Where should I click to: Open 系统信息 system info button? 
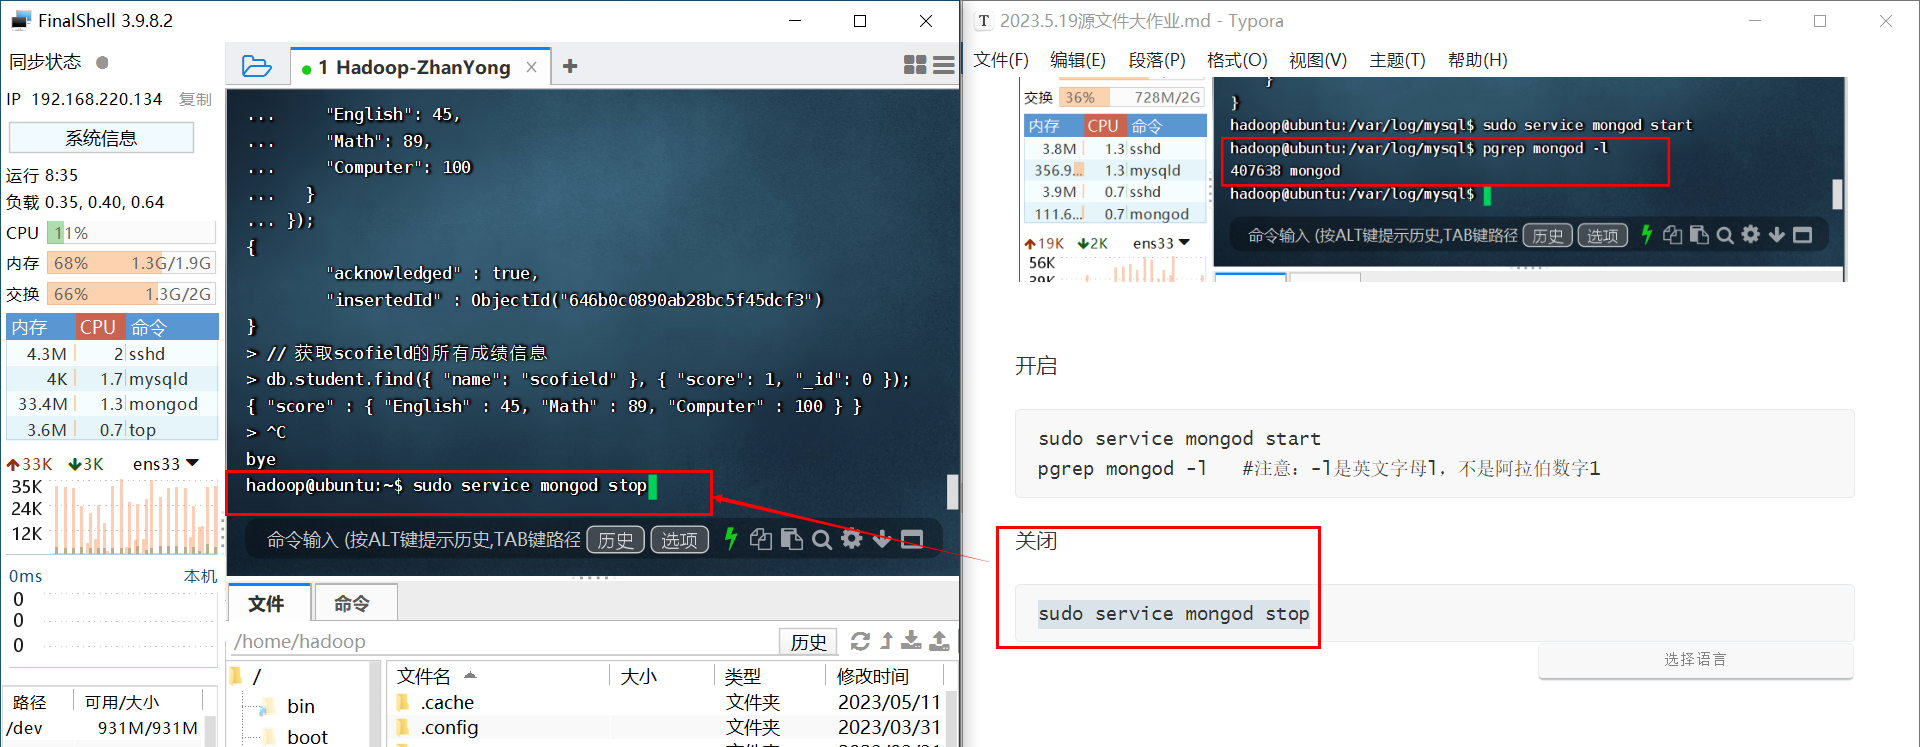point(101,138)
